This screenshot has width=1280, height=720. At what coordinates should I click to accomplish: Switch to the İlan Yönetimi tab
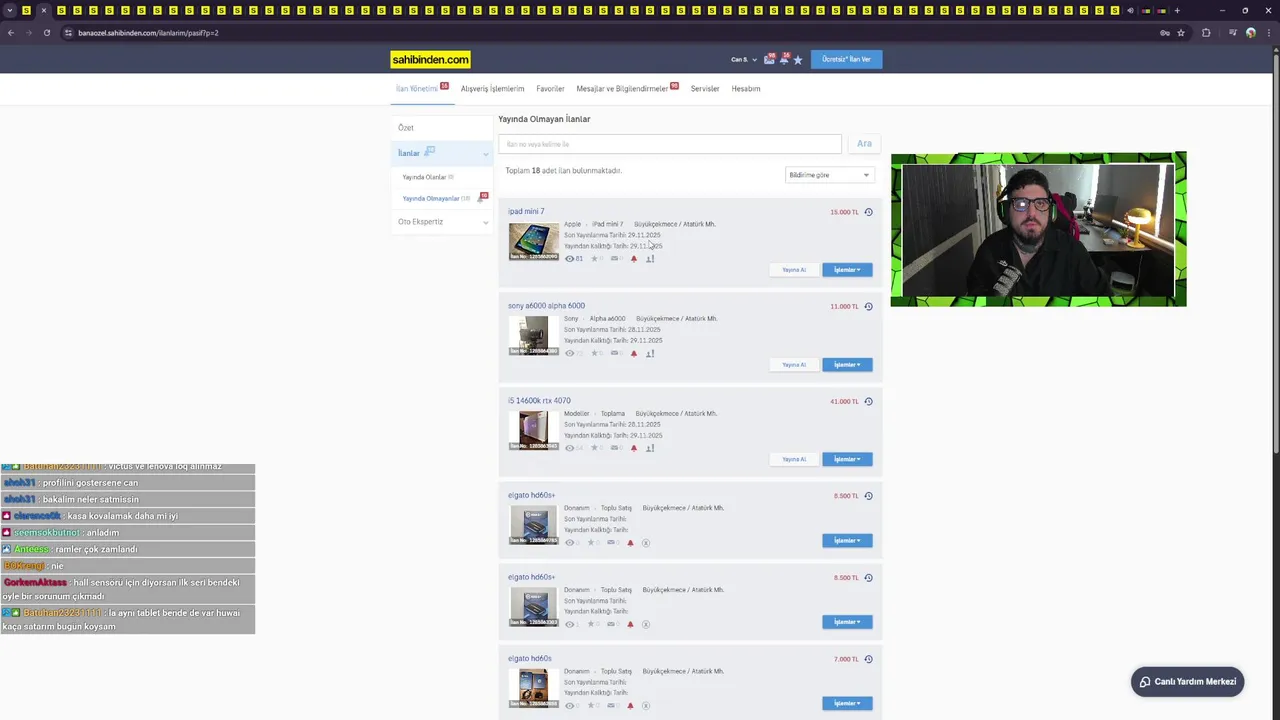pos(417,89)
